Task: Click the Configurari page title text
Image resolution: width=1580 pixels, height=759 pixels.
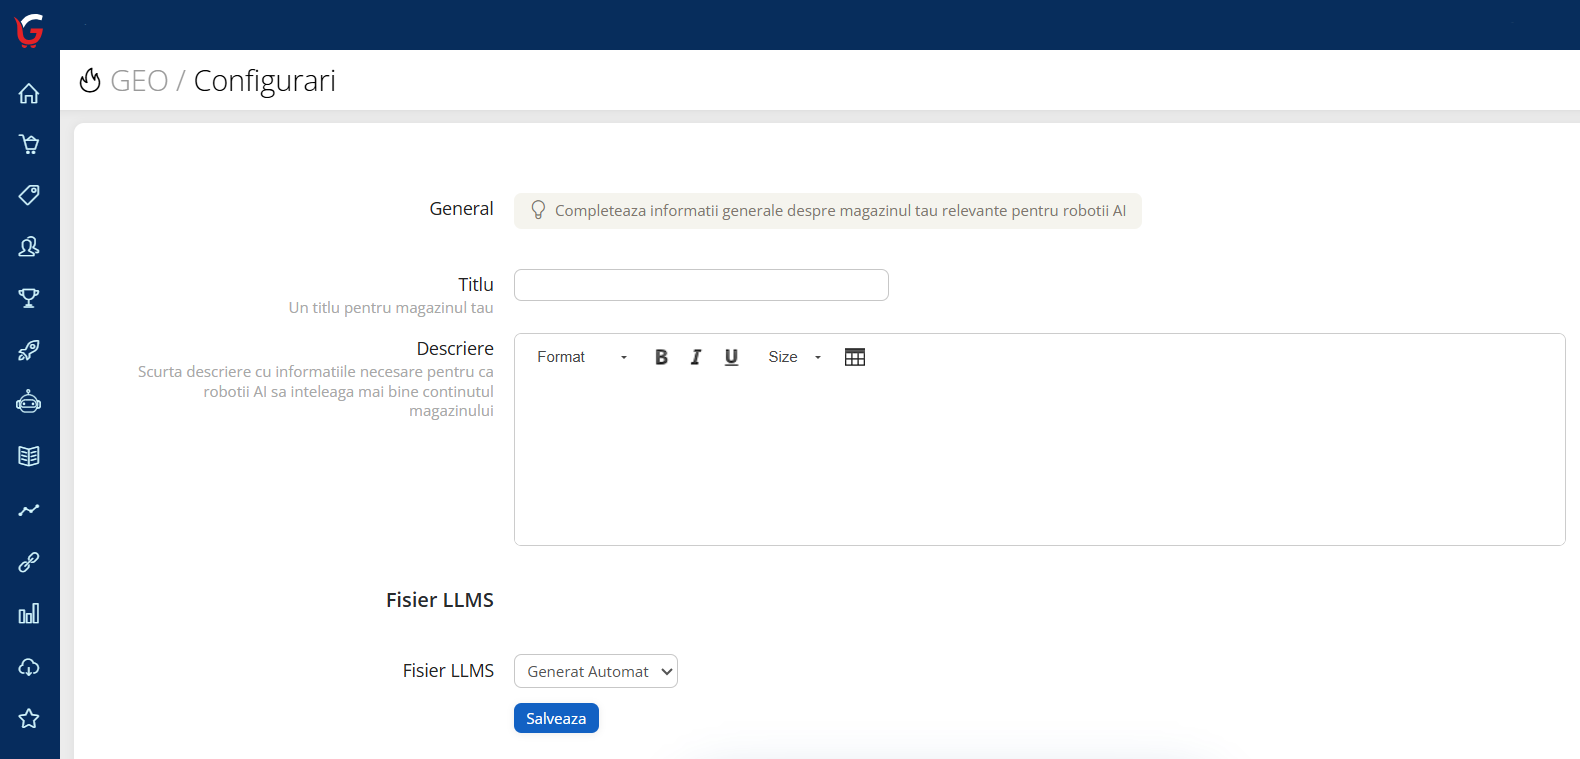Action: [x=265, y=80]
